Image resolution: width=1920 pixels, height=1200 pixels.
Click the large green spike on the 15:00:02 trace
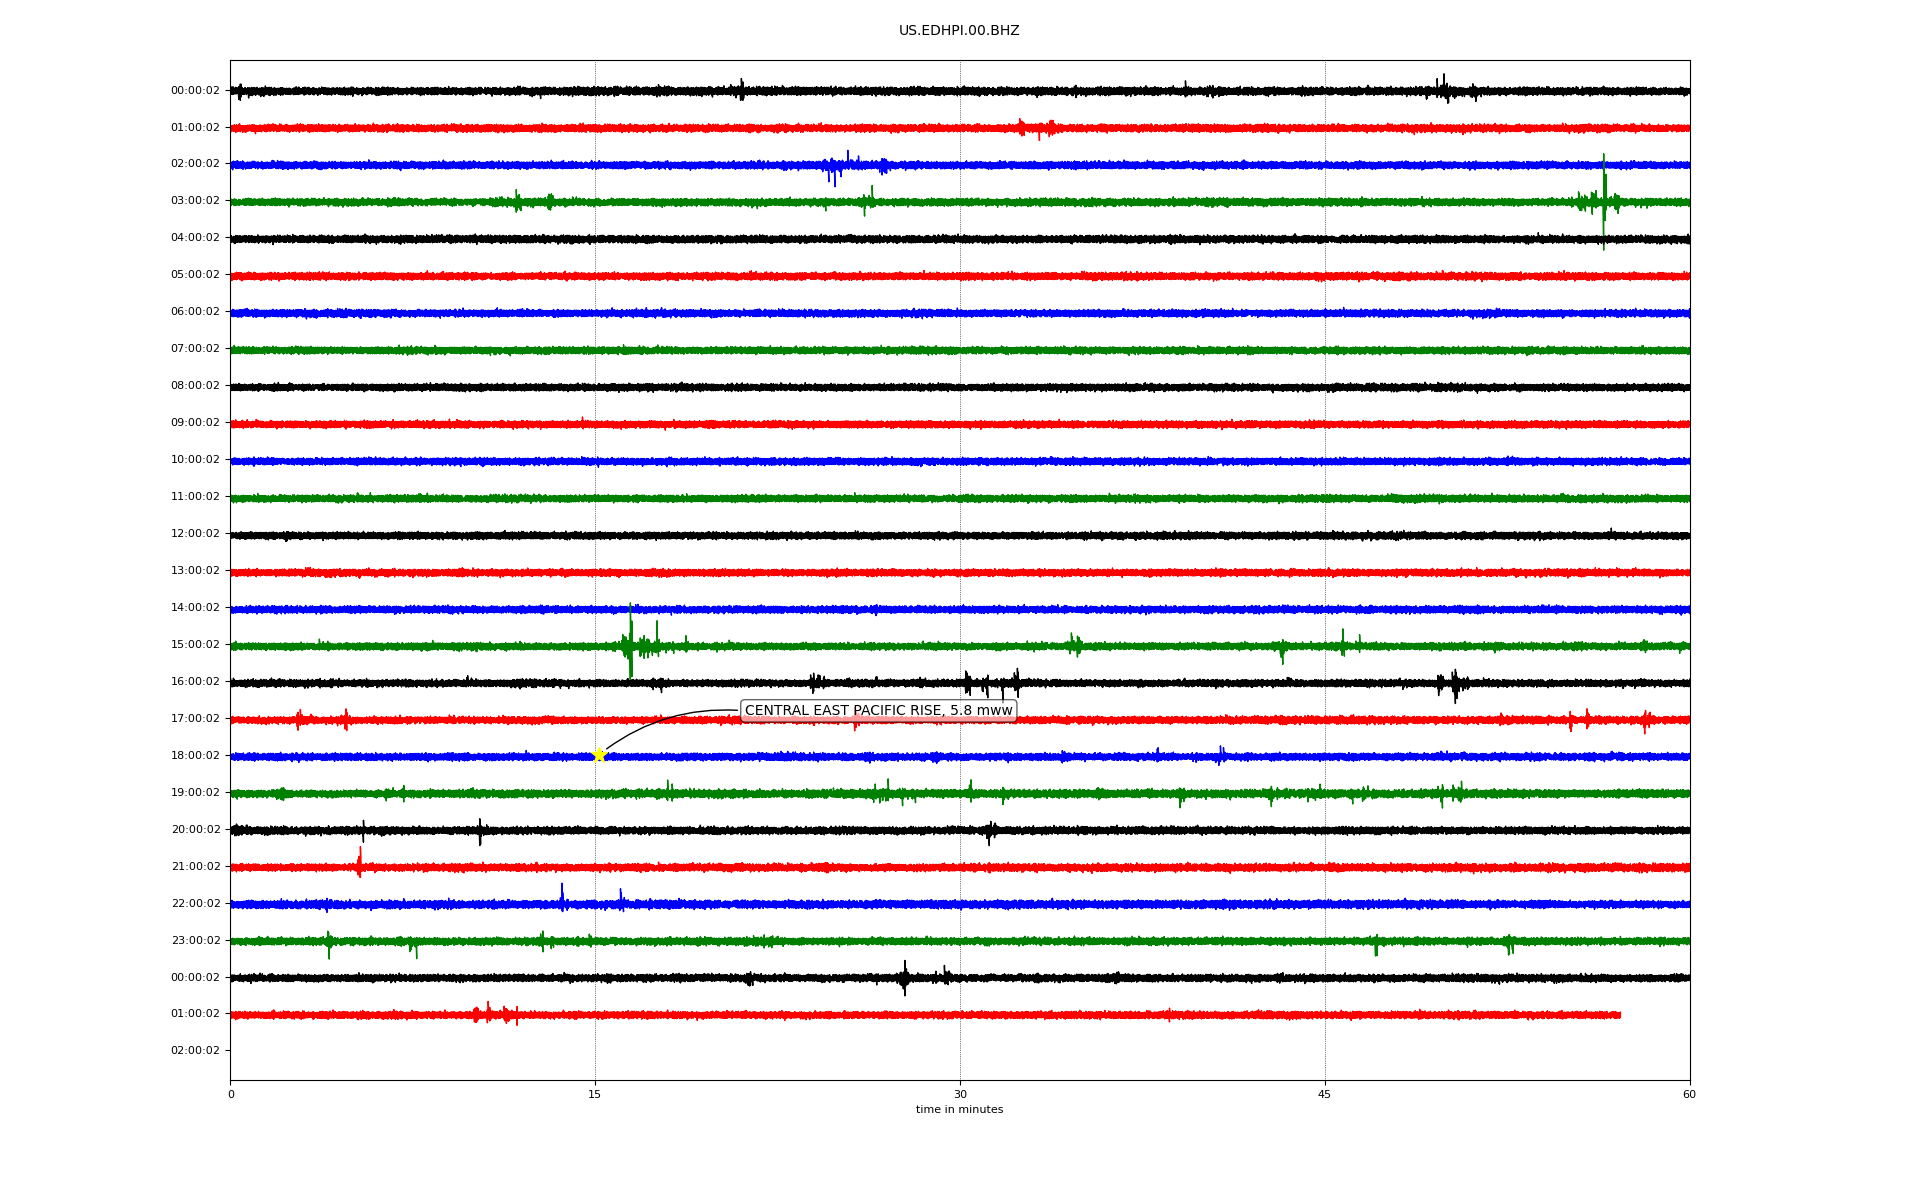pyautogui.click(x=631, y=641)
